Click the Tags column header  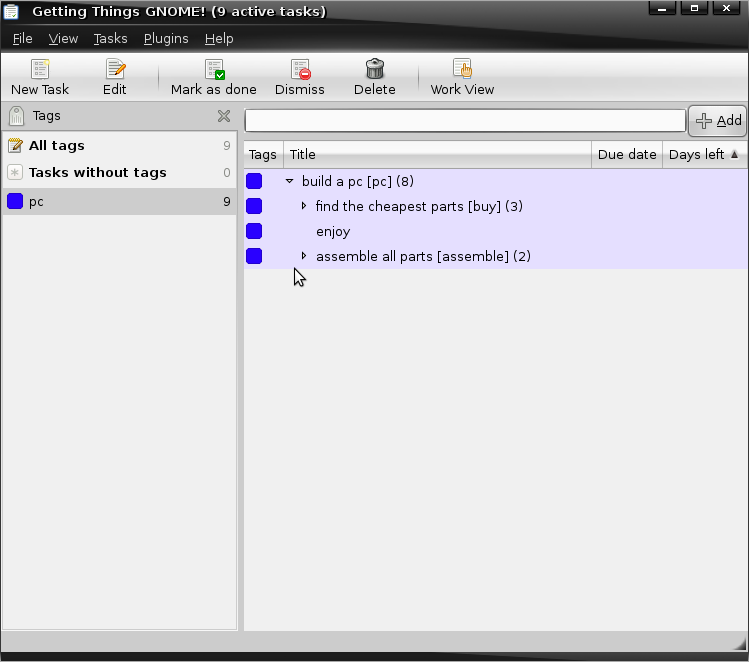click(263, 154)
